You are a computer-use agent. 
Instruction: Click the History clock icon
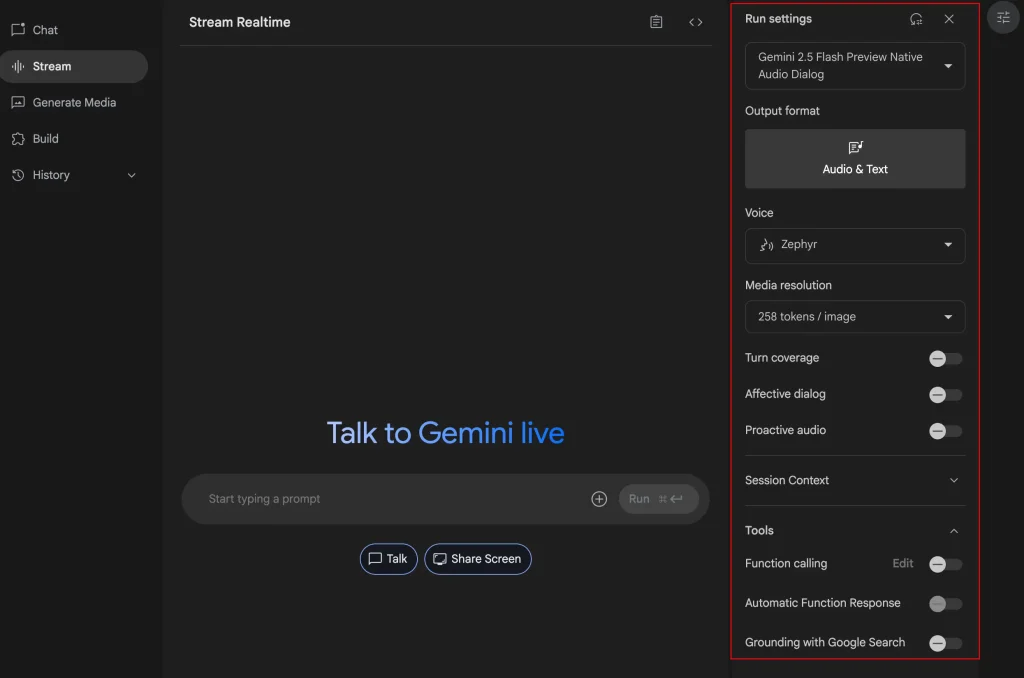tap(18, 175)
